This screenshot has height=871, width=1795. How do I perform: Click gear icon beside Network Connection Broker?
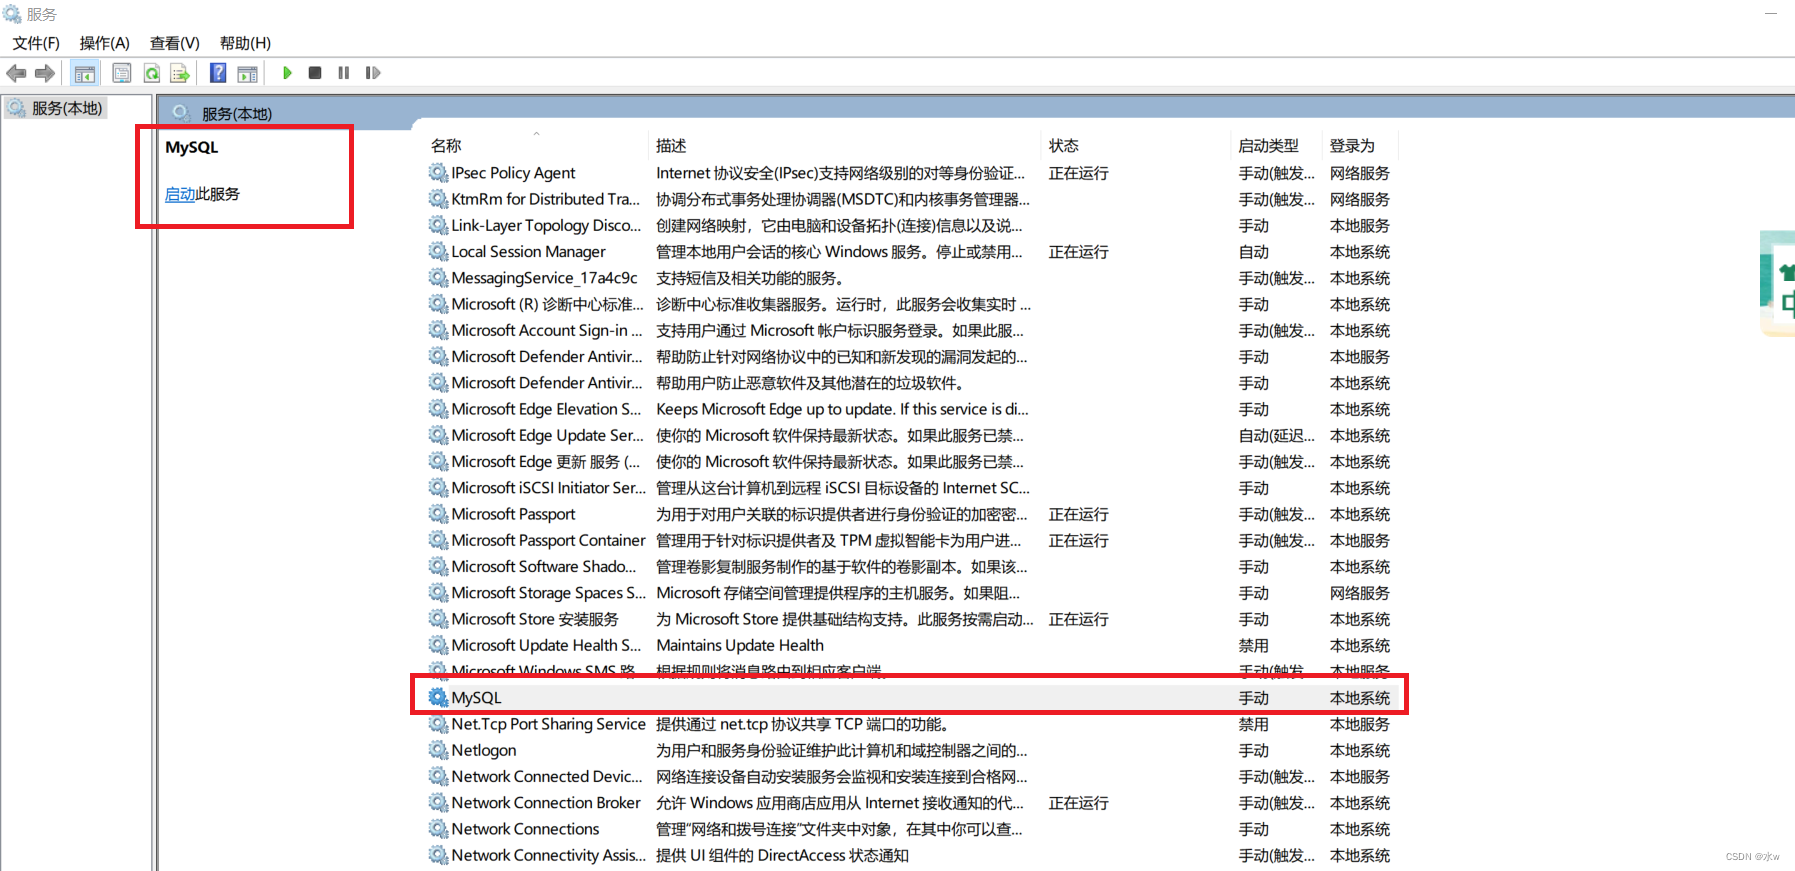point(438,802)
